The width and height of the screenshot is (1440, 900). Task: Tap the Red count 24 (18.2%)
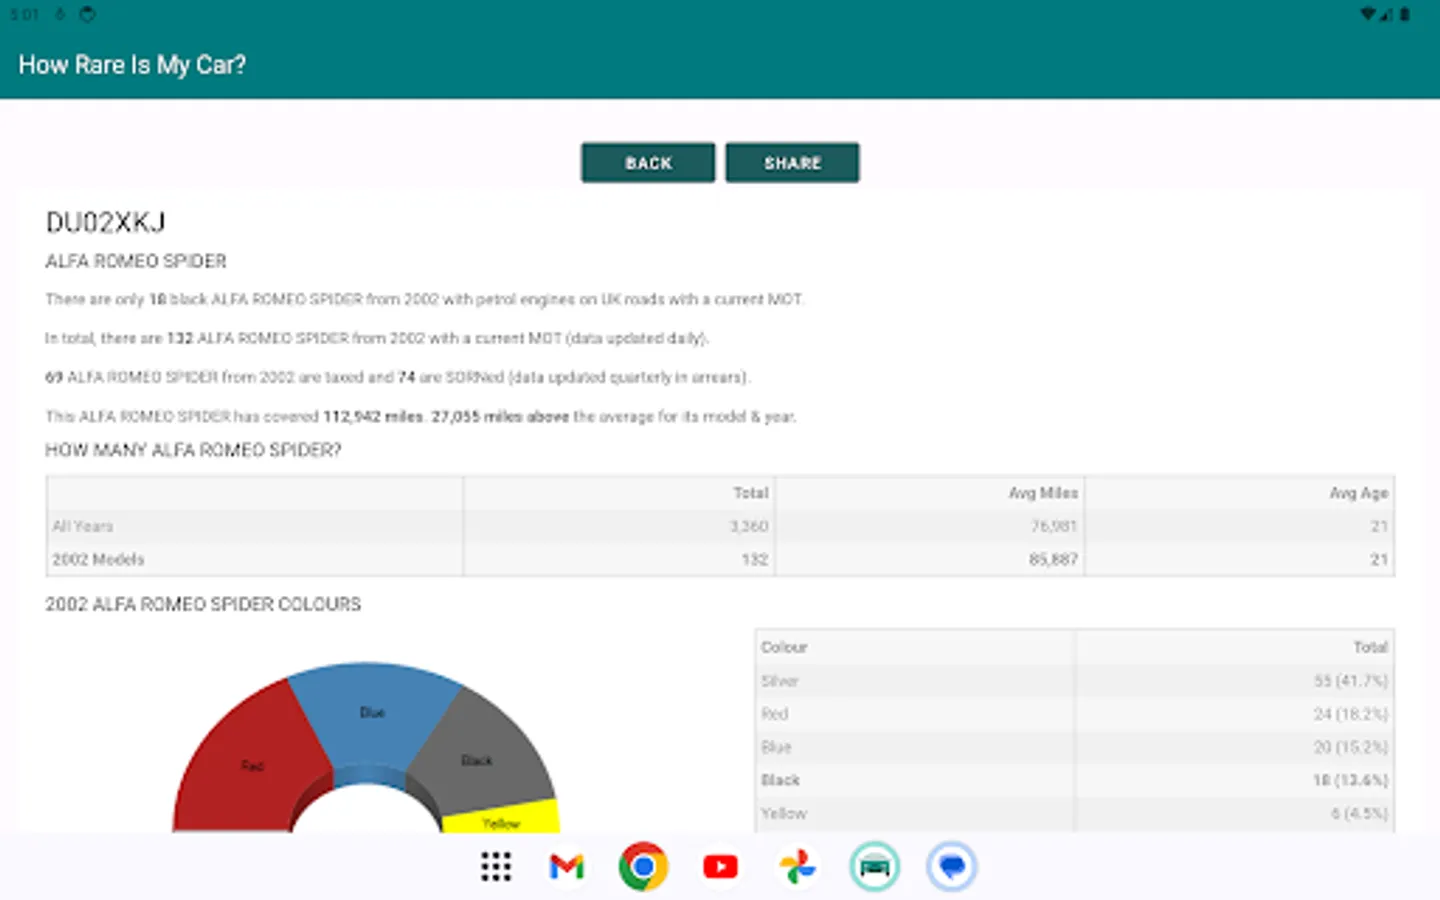pos(1351,714)
